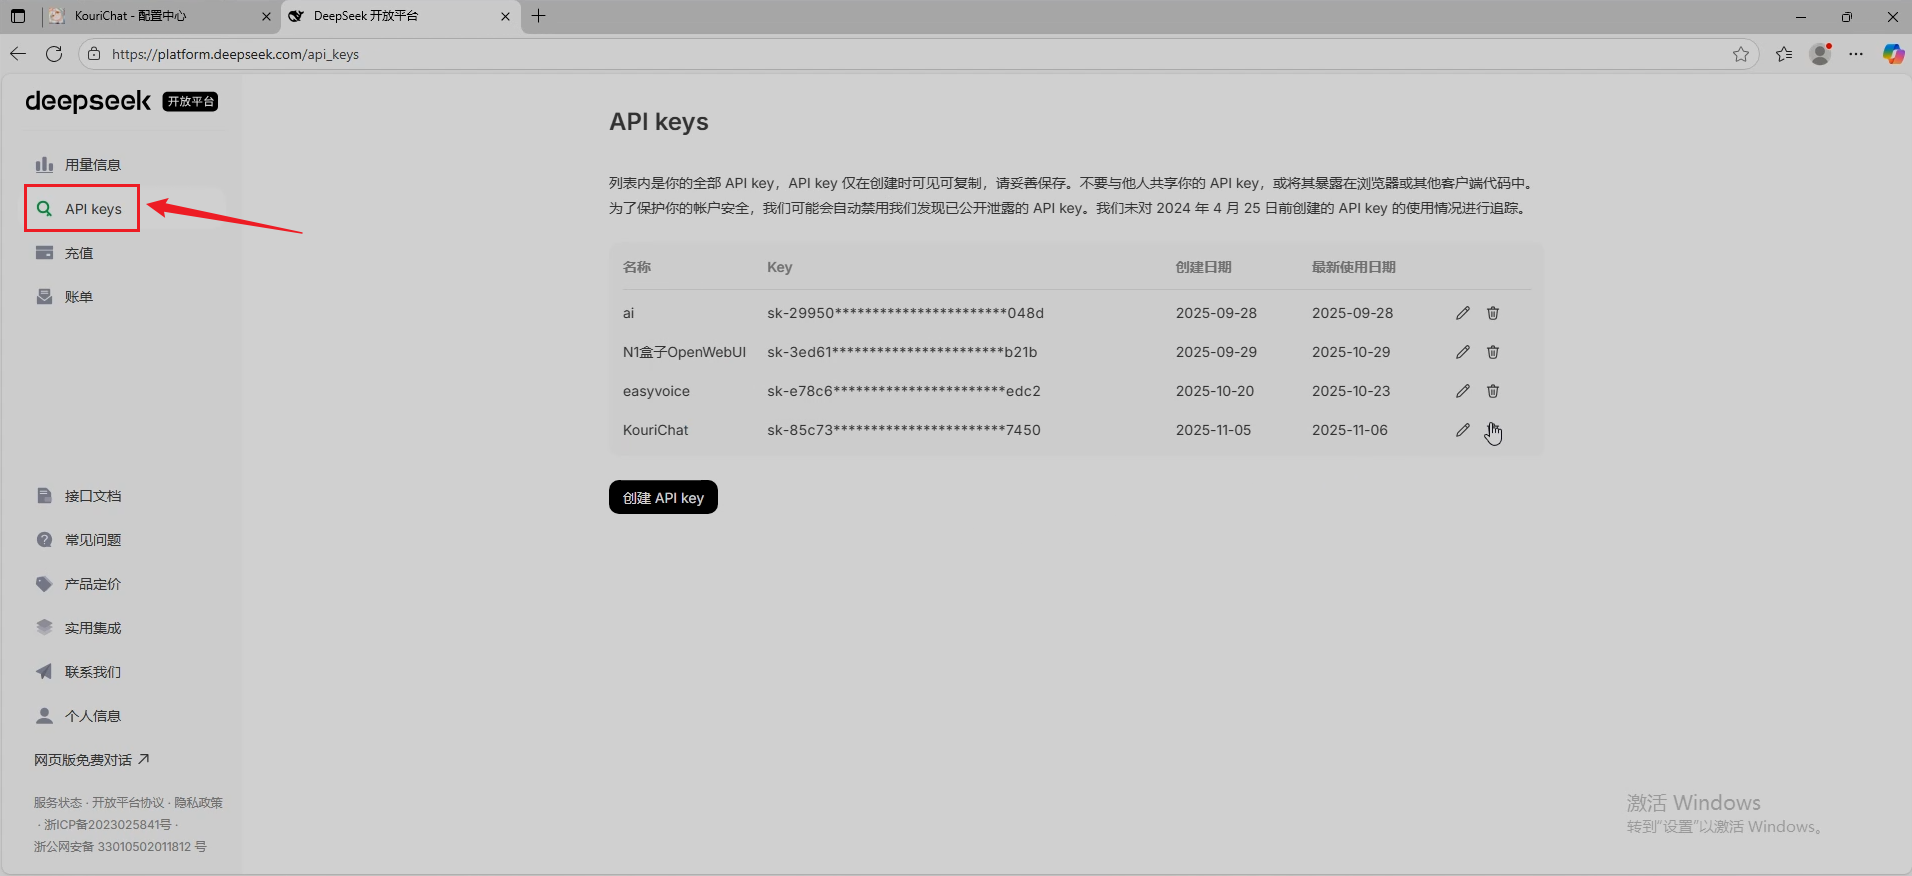View 产品定价 page
Image resolution: width=1912 pixels, height=876 pixels.
[x=92, y=584]
